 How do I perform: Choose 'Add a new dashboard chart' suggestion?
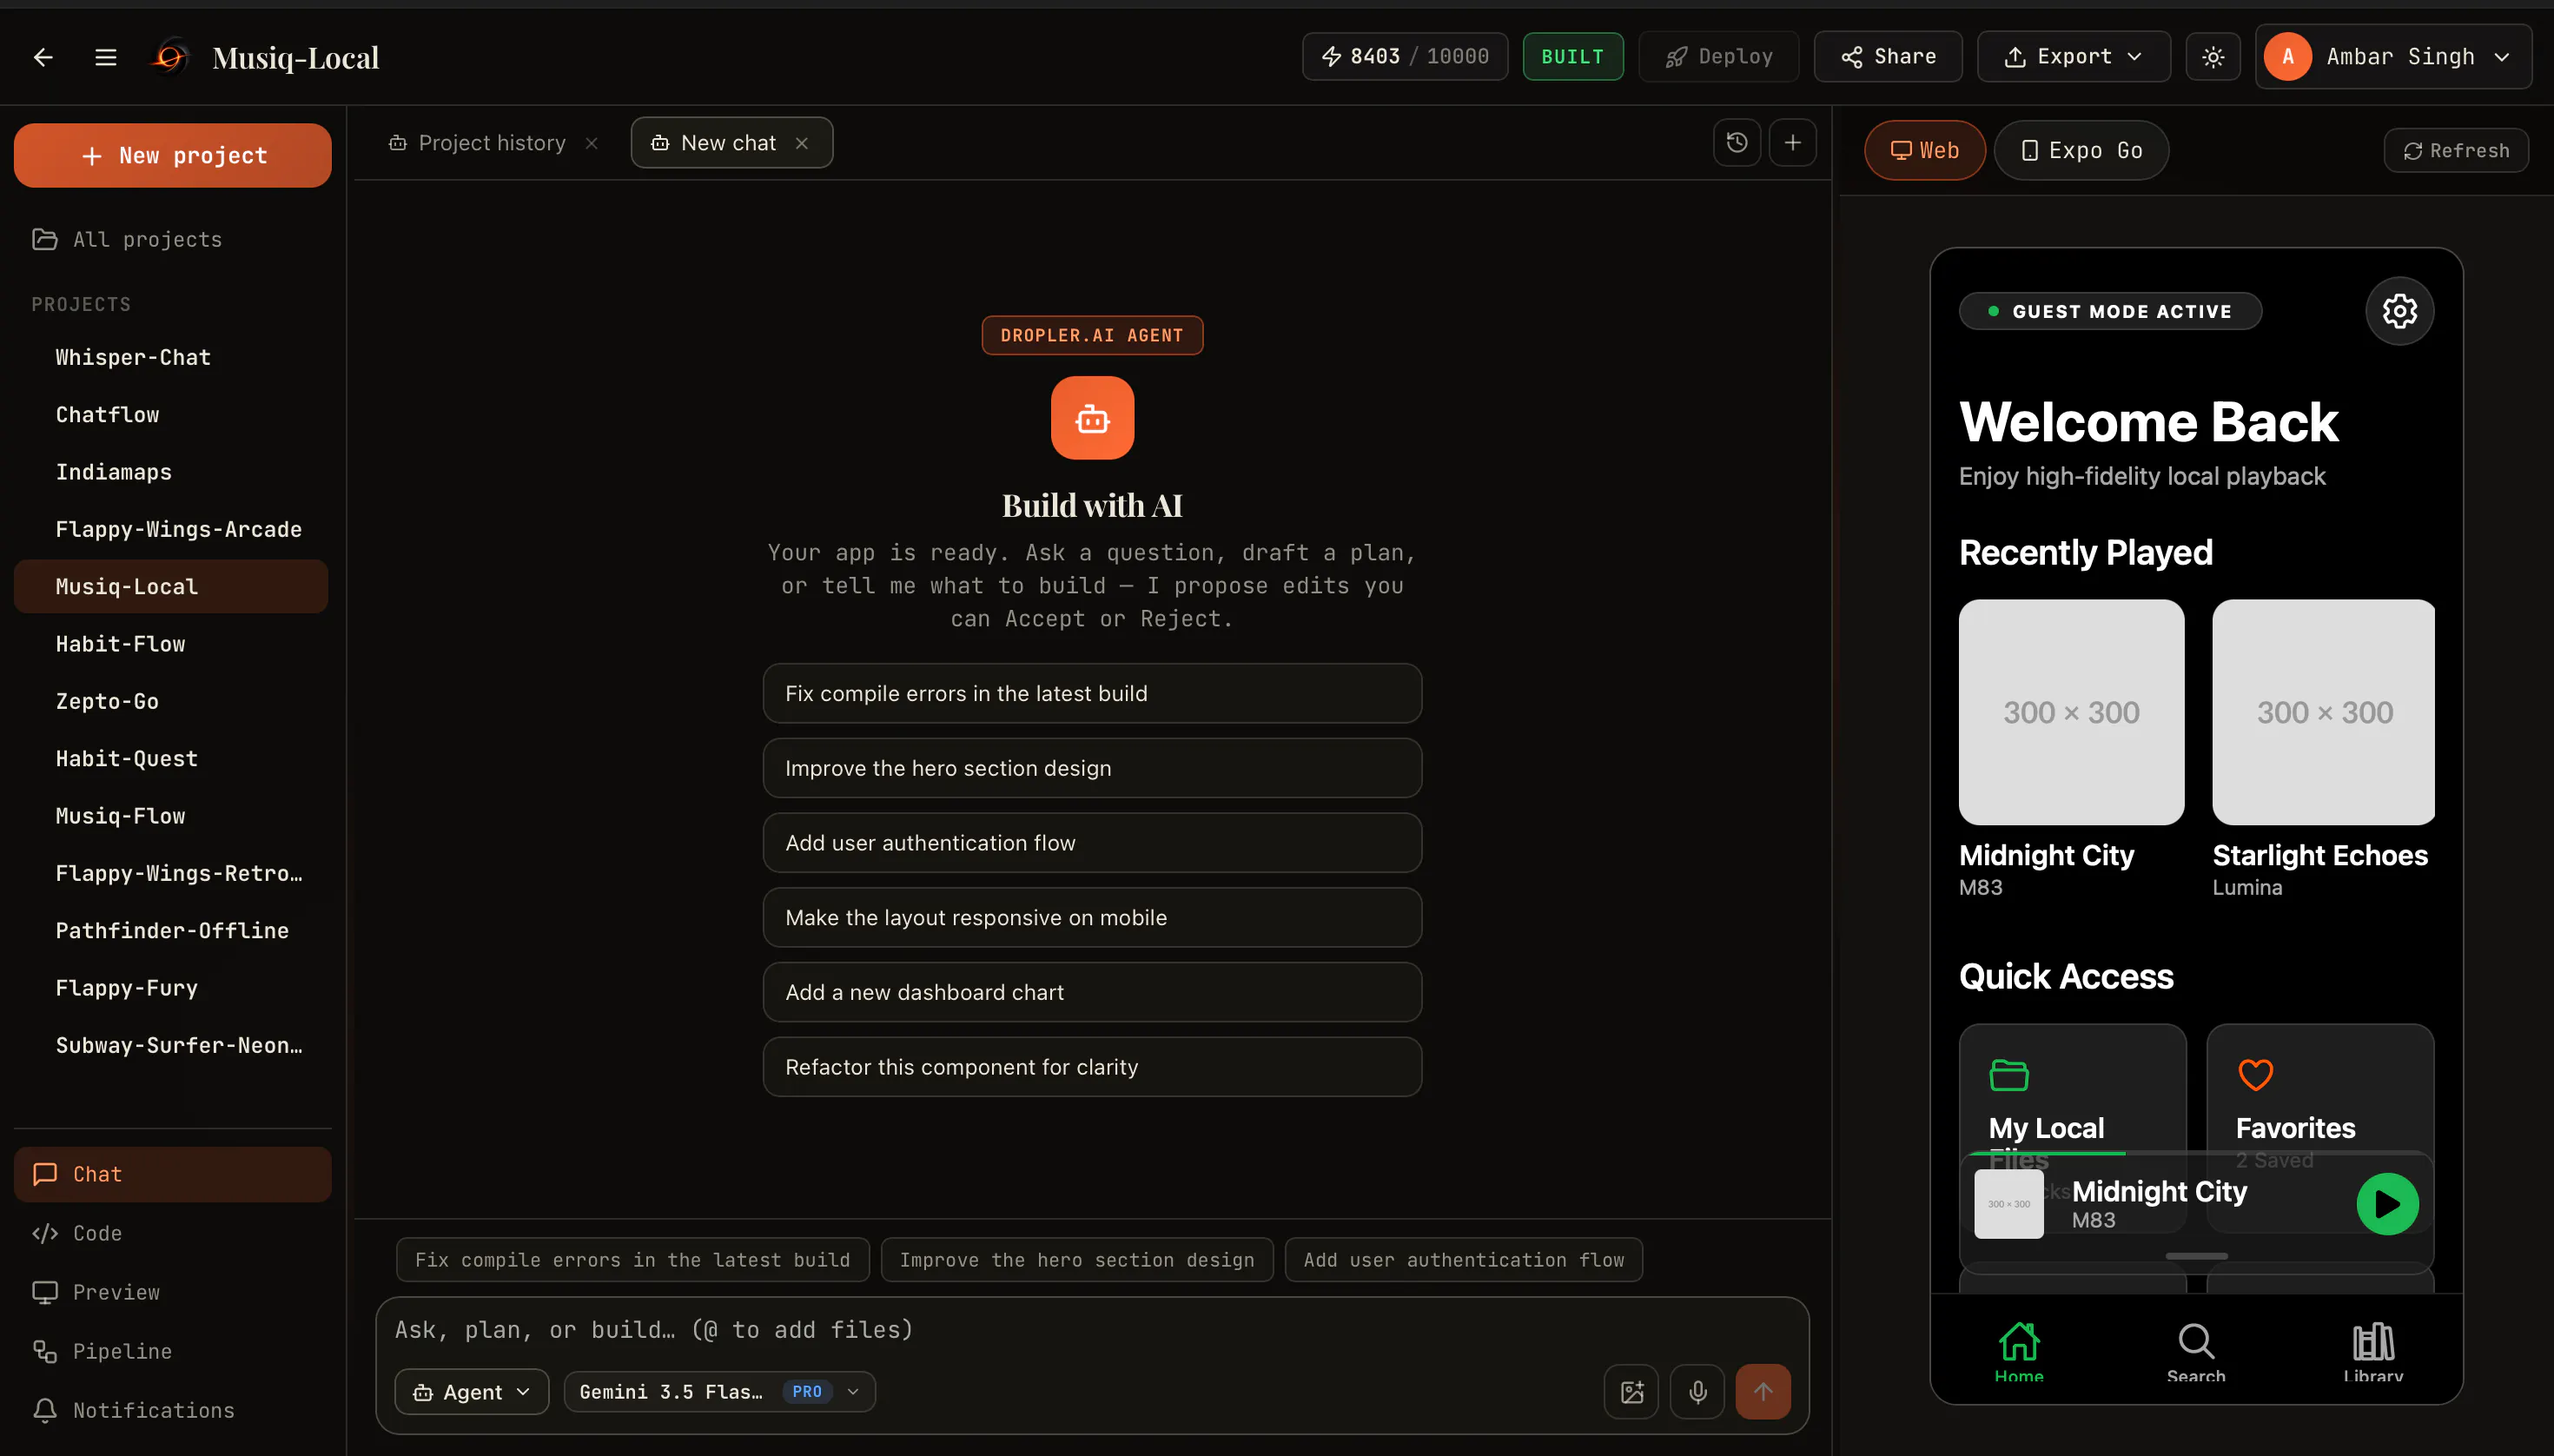point(1092,992)
